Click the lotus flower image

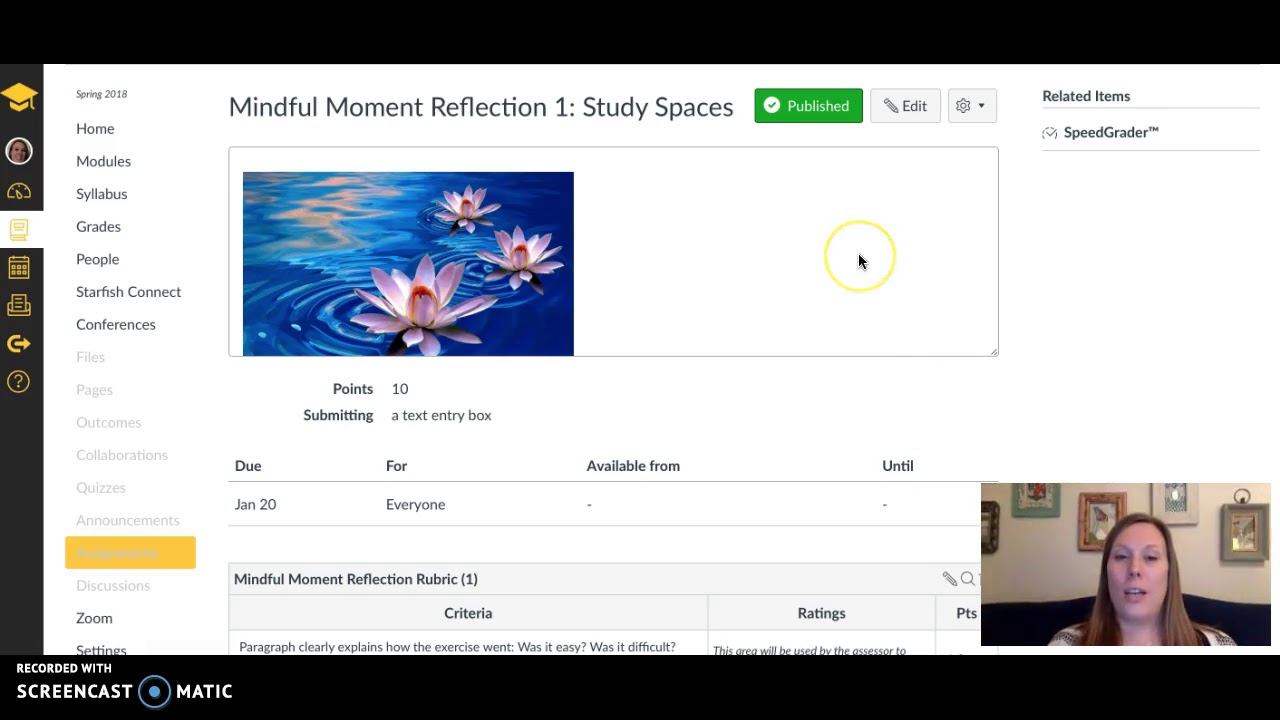tap(408, 263)
